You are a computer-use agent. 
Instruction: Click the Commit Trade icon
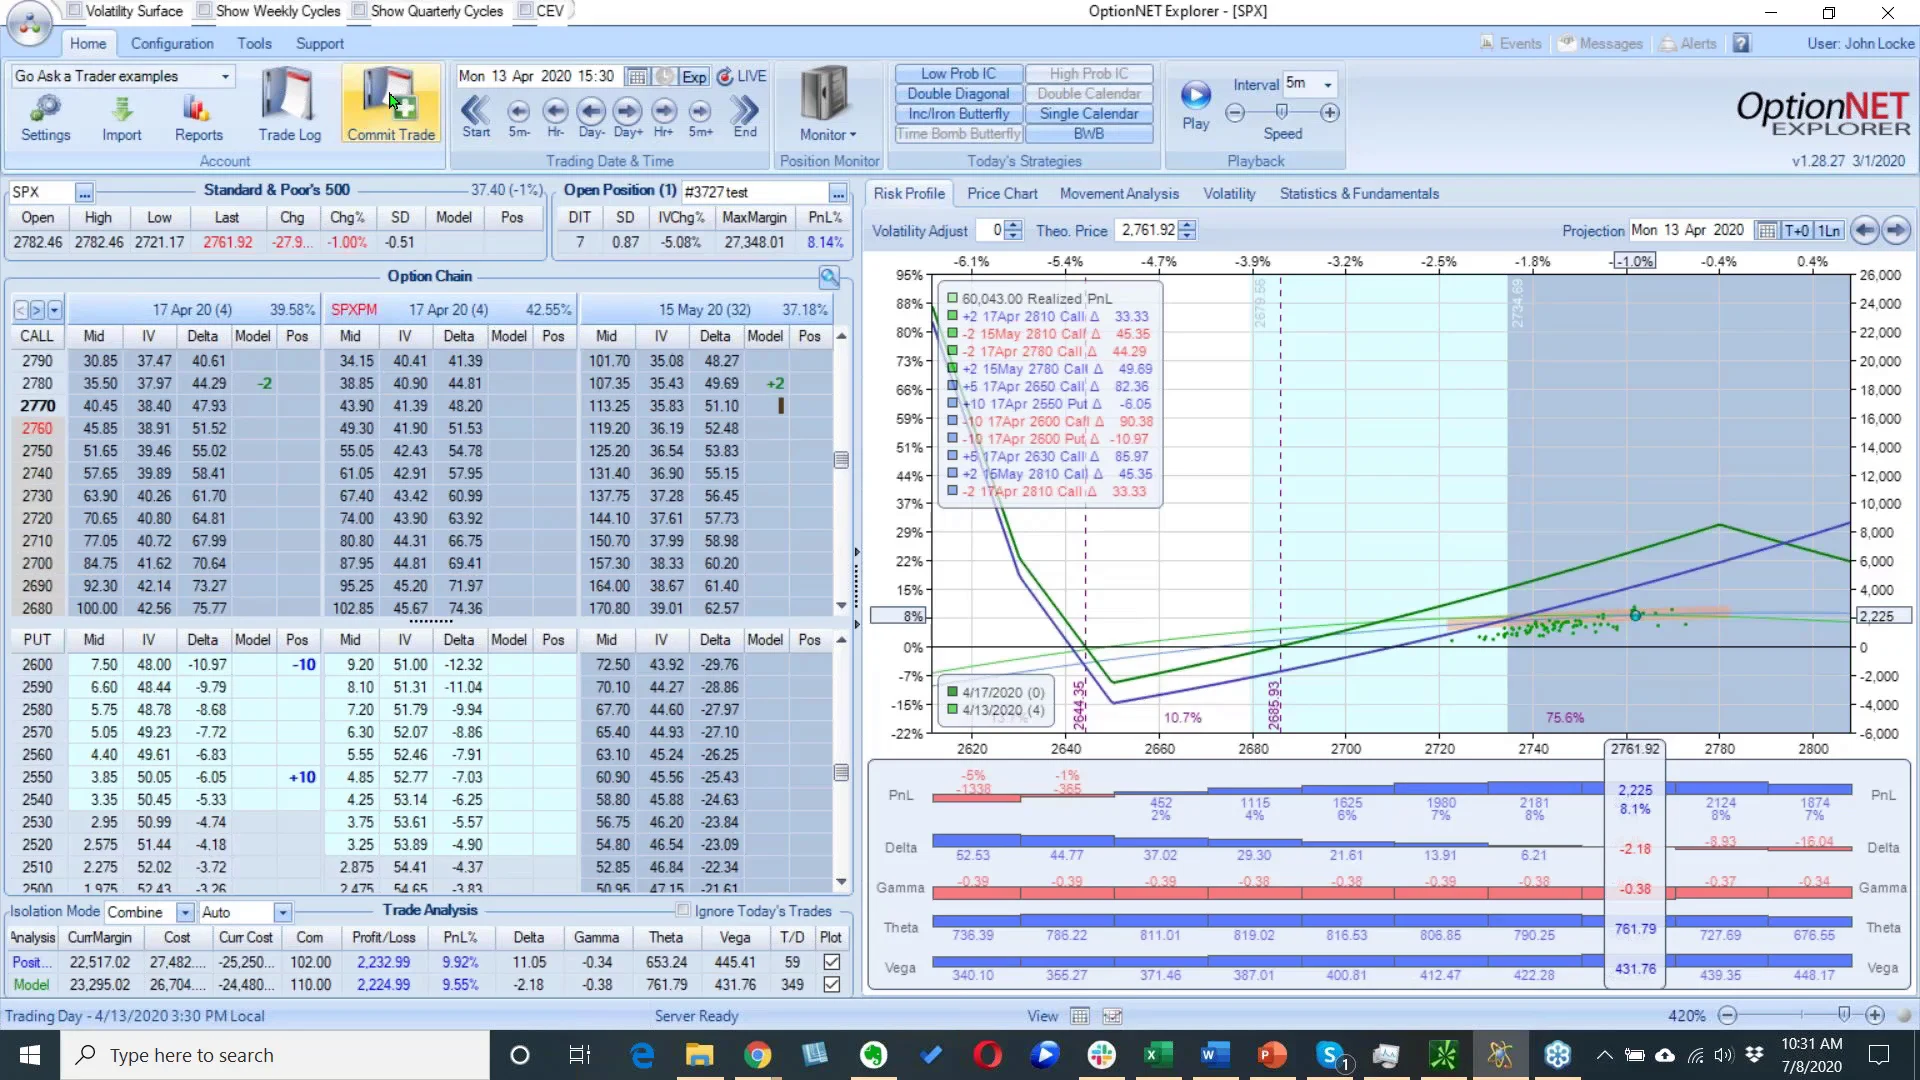[x=391, y=105]
